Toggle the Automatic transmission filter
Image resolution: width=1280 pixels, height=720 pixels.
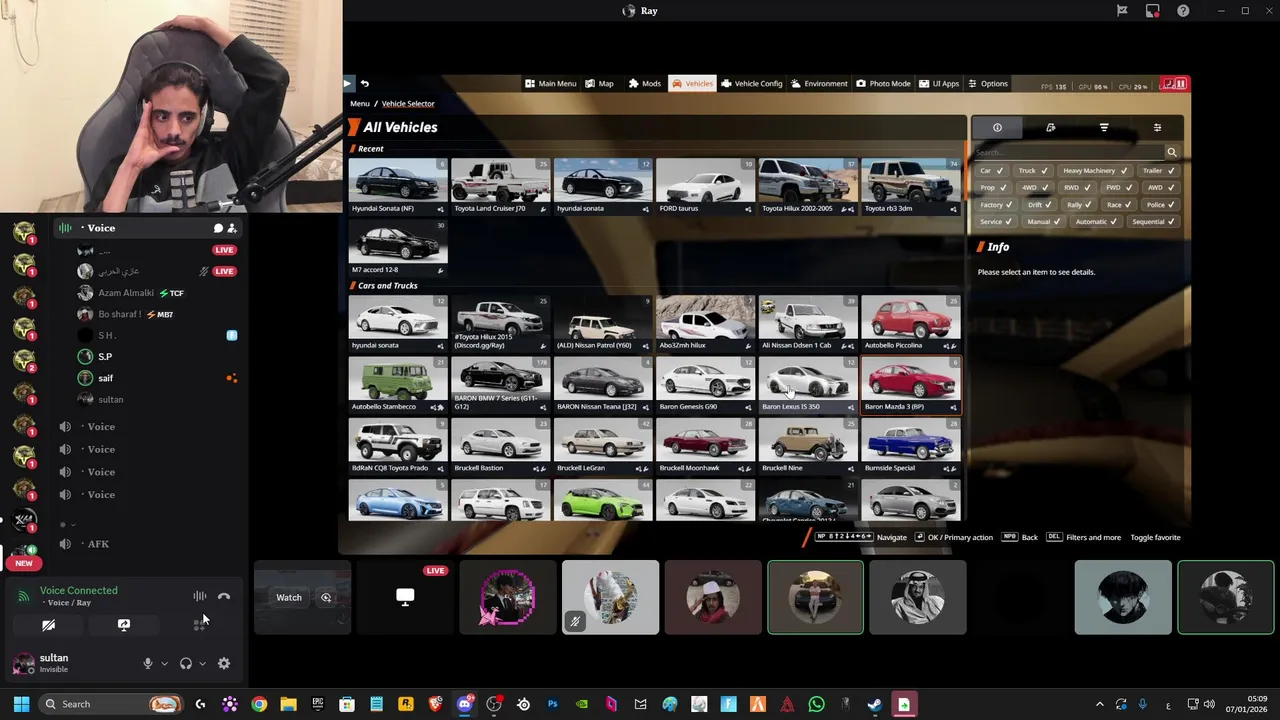tap(1097, 222)
